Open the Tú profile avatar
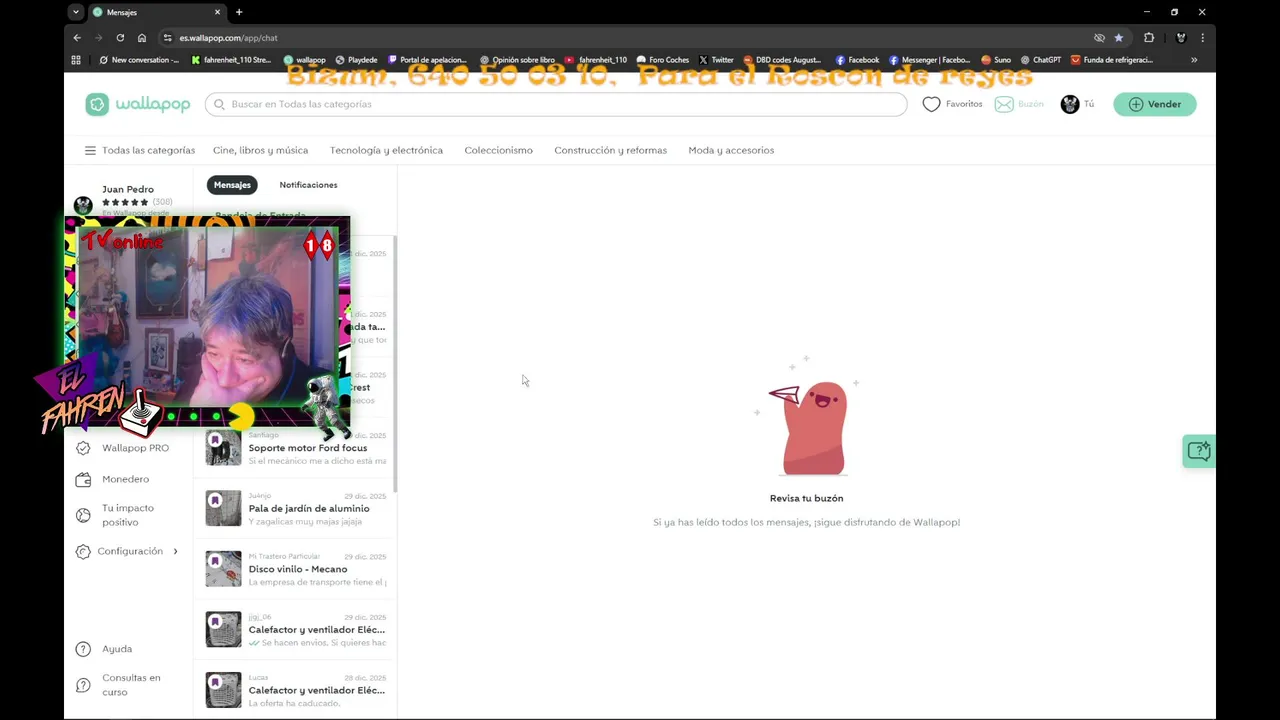 [1070, 104]
